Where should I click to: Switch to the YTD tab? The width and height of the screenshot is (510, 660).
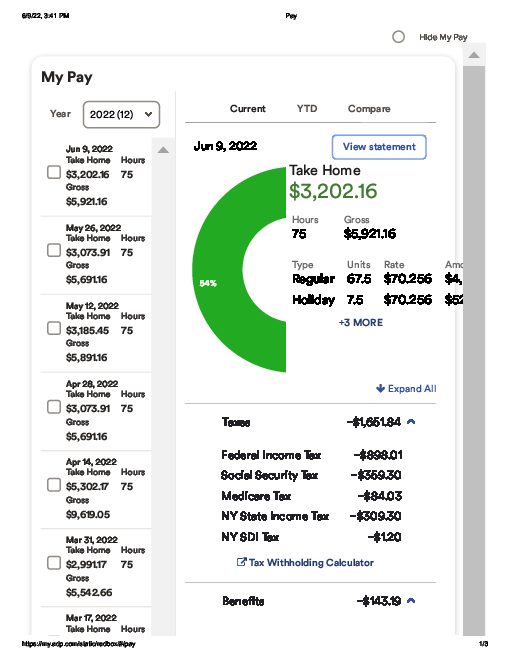pos(307,109)
